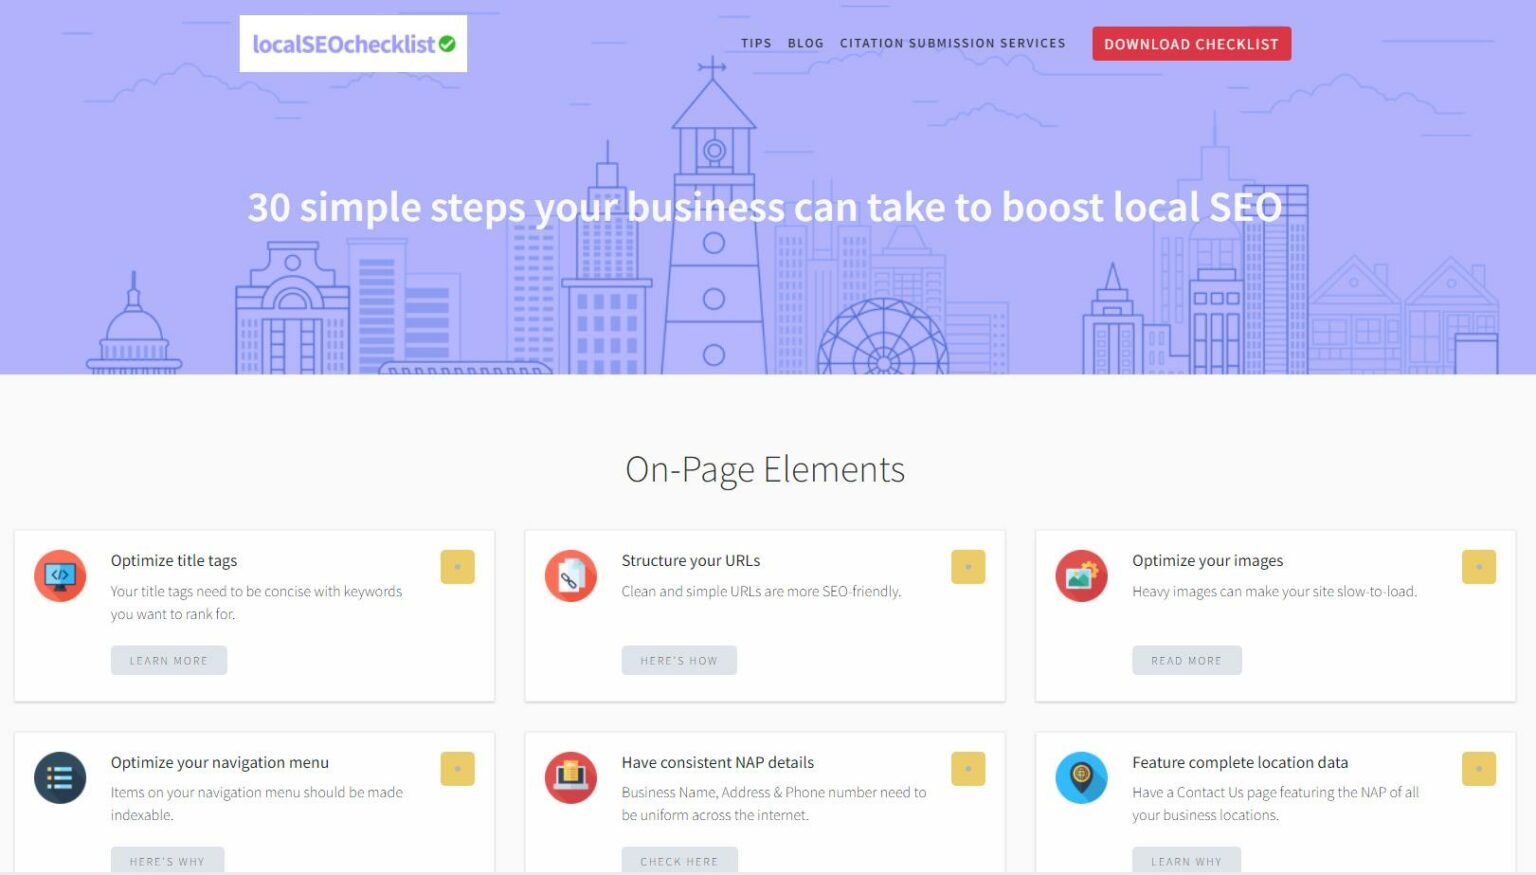
Task: Check off Have consistent NAP details
Action: click(967, 768)
